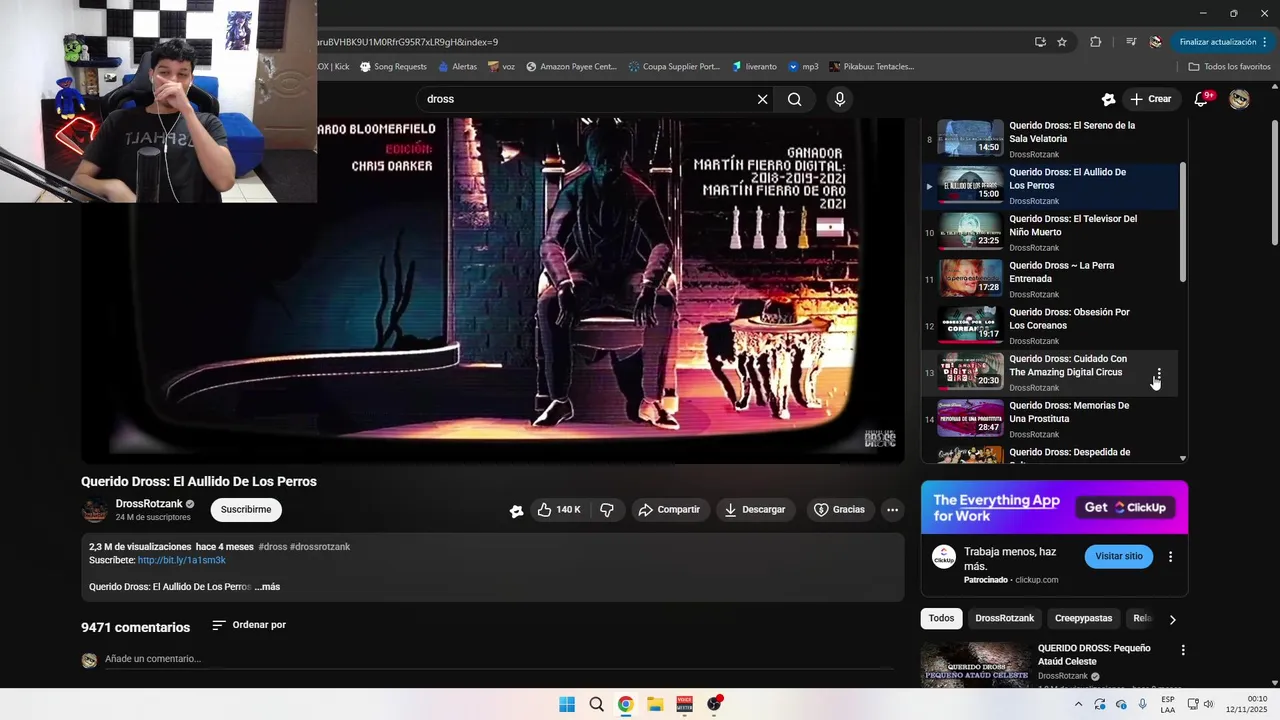Open File Explorer from the taskbar
1280x720 pixels.
point(654,704)
